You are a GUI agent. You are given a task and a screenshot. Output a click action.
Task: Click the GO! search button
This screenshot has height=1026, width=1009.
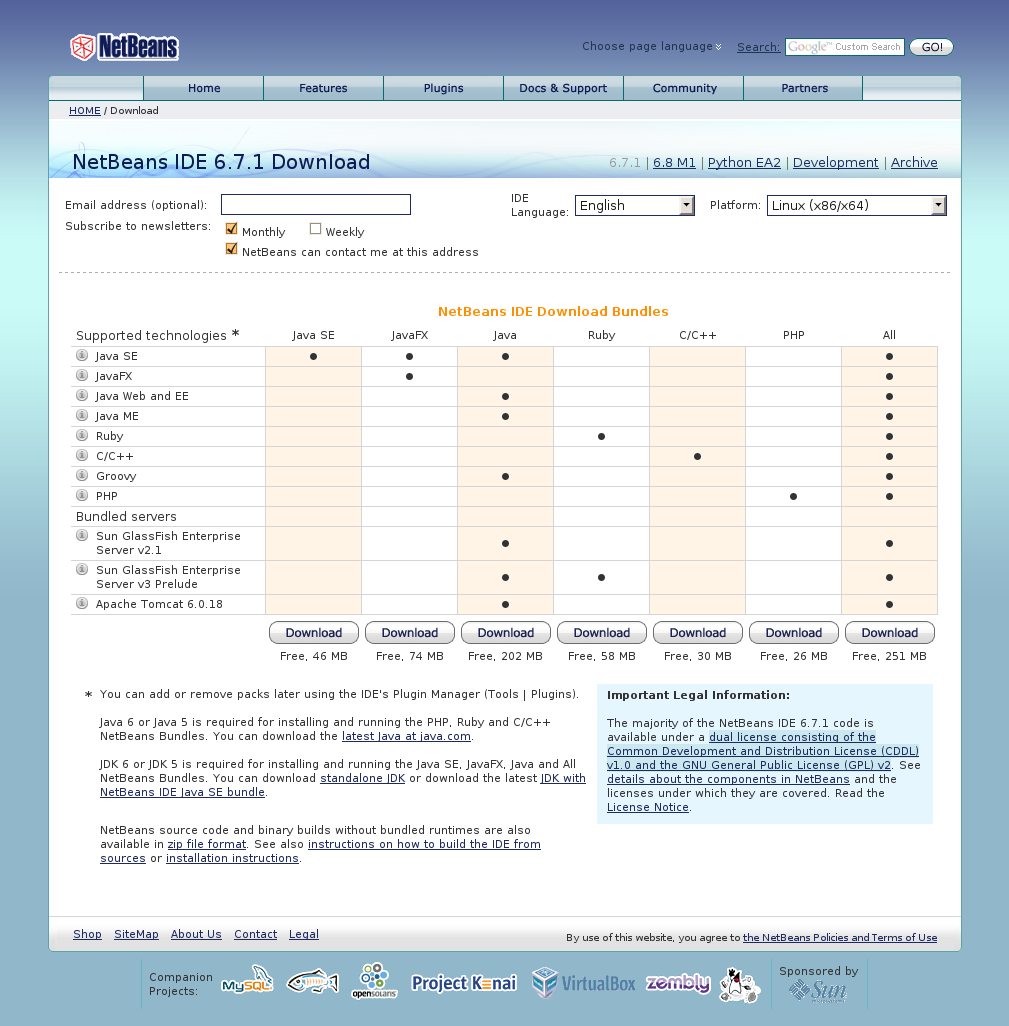[x=932, y=47]
